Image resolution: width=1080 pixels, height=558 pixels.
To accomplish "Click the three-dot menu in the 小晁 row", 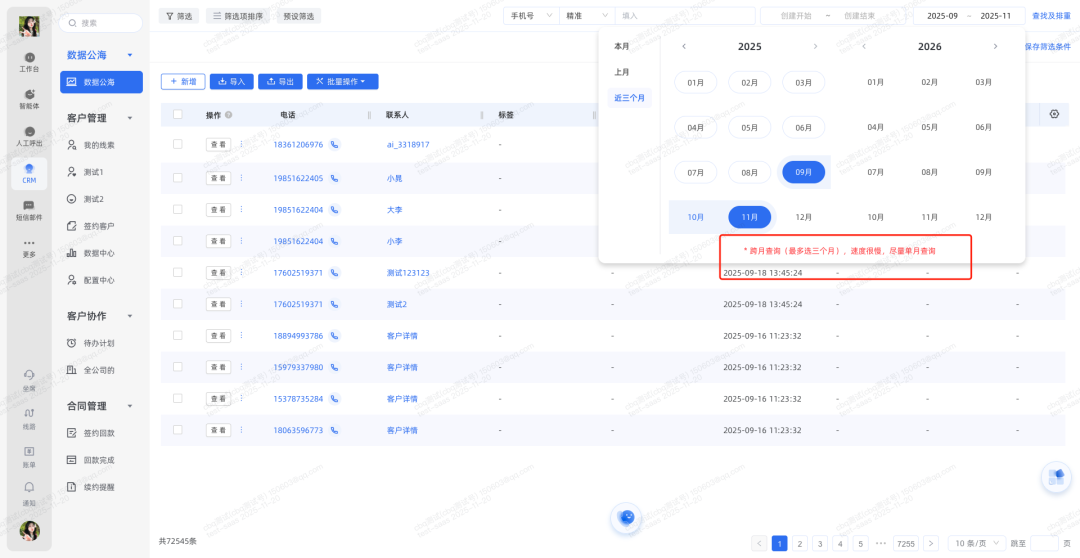I will click(x=241, y=178).
